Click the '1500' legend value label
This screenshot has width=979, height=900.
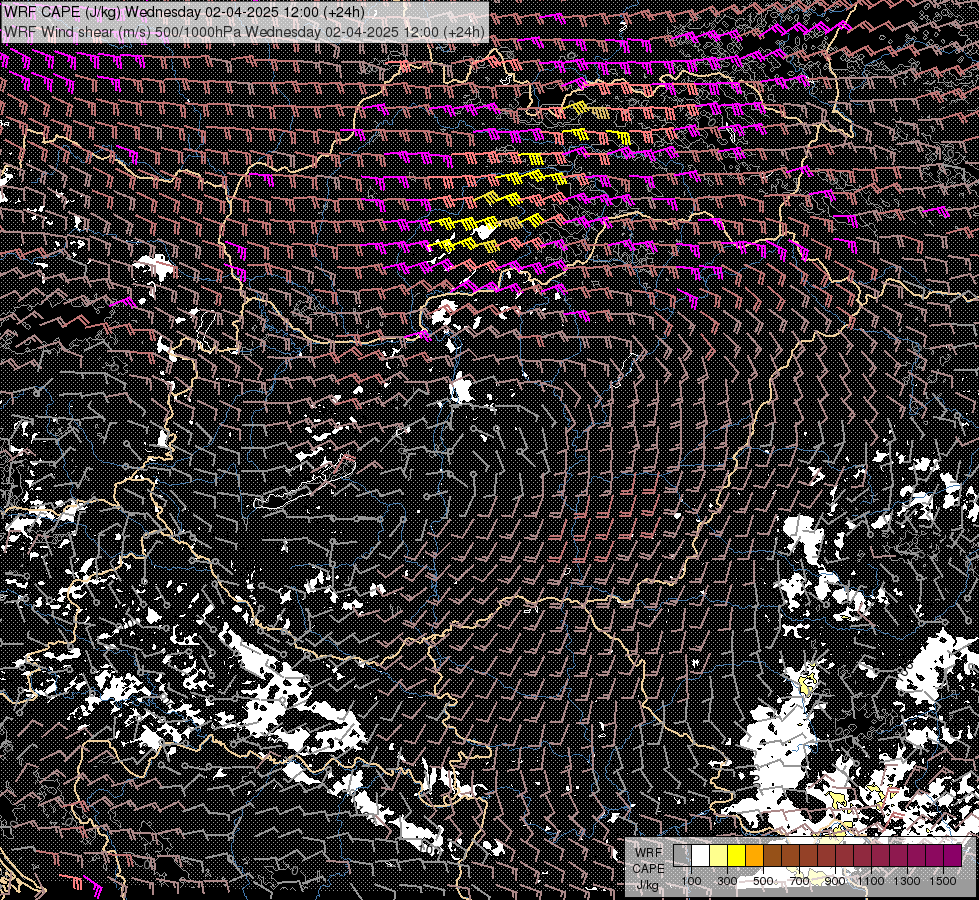pyautogui.click(x=943, y=881)
